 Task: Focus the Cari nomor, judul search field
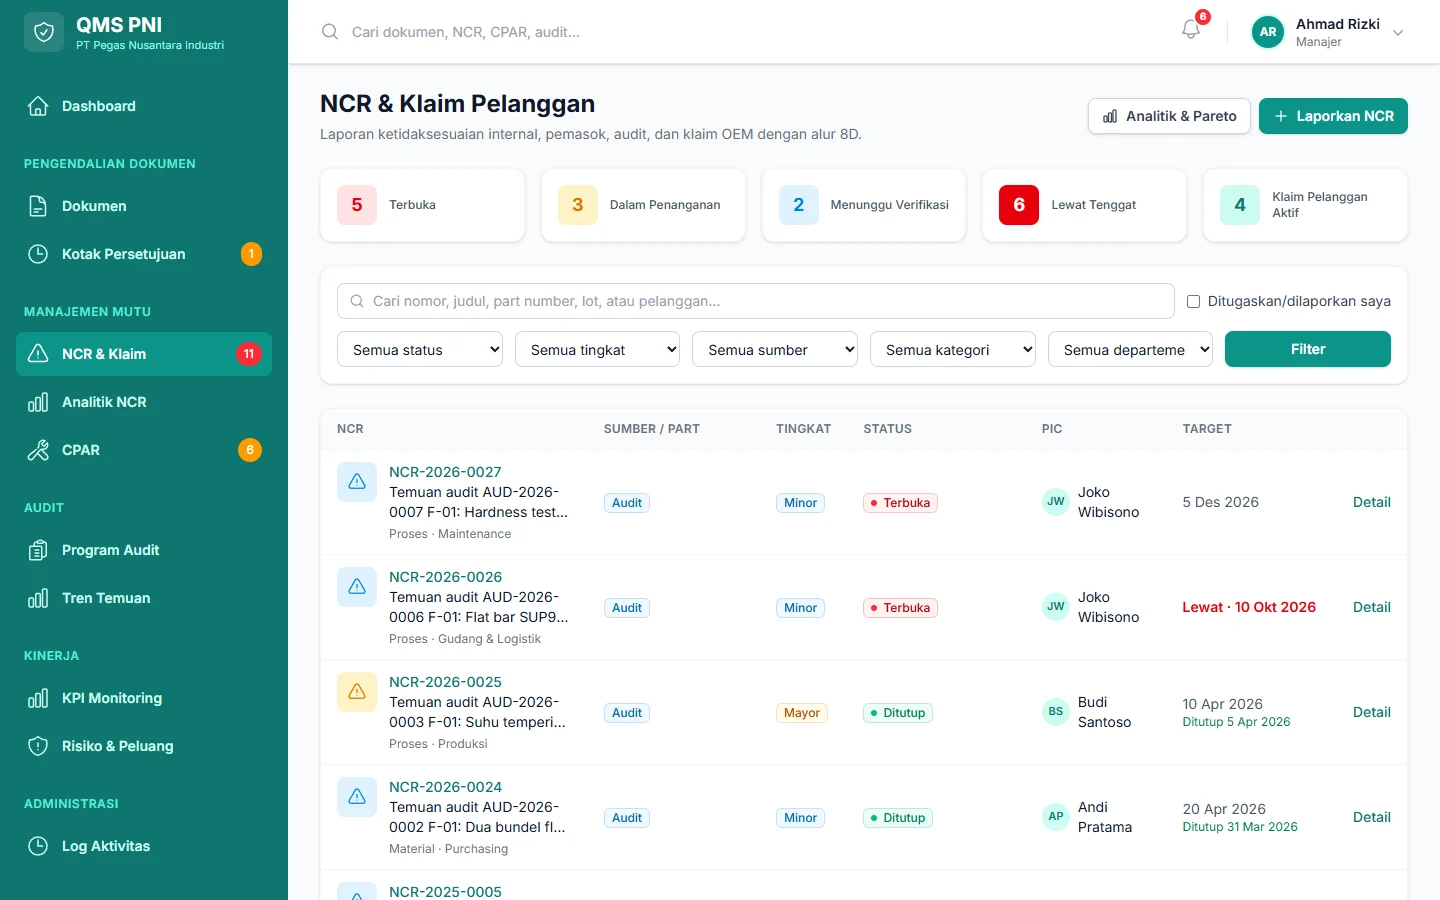coord(756,301)
